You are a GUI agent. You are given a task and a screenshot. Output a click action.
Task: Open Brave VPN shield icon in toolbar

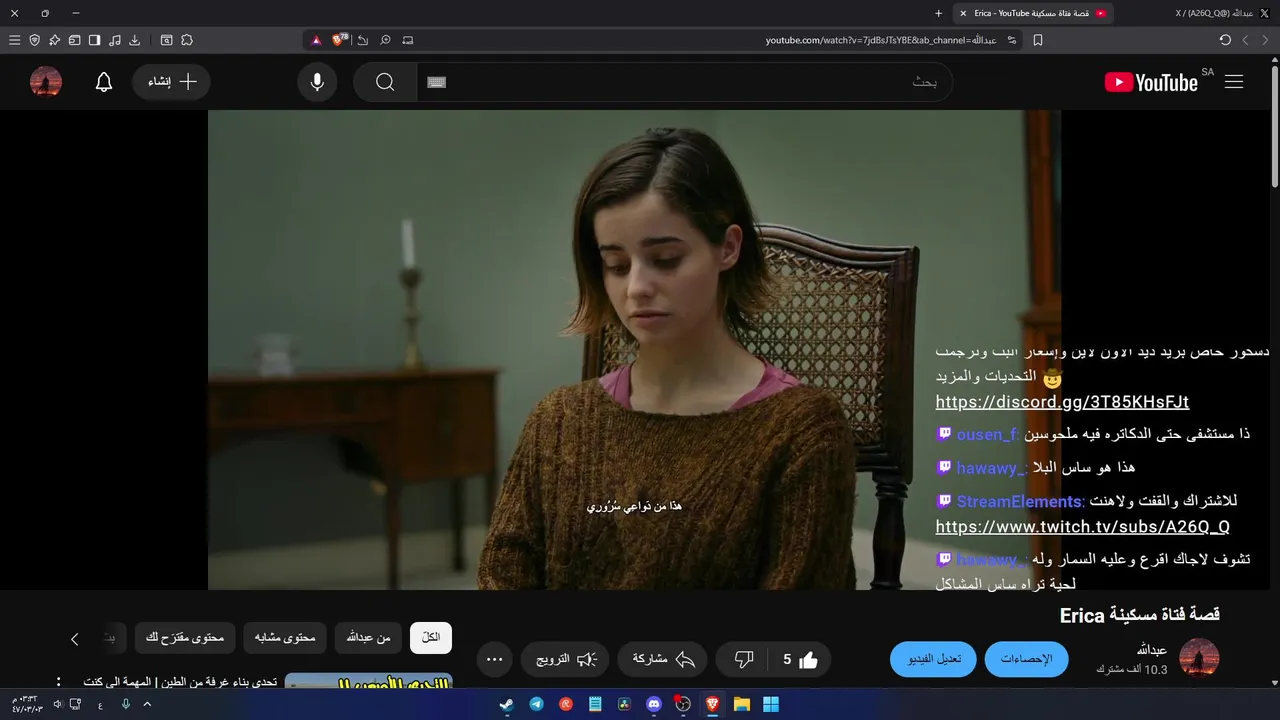[x=35, y=40]
